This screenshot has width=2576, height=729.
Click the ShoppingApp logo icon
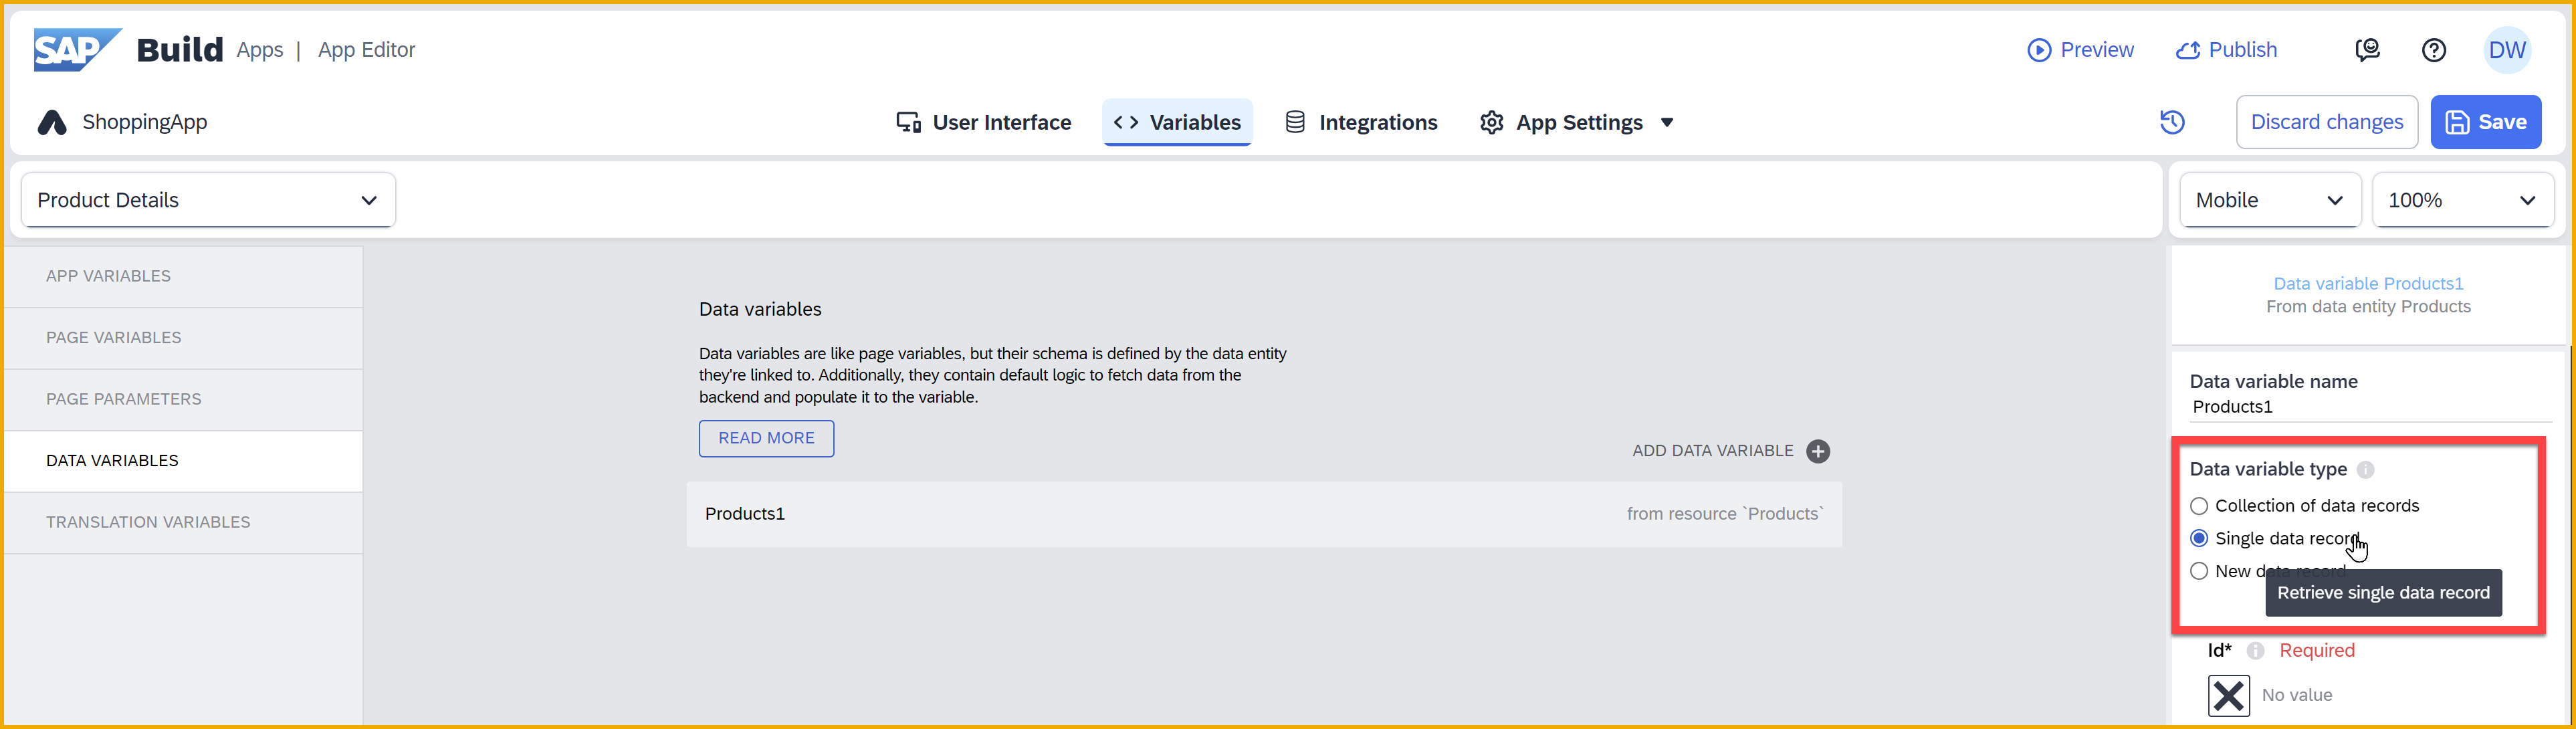(x=52, y=122)
